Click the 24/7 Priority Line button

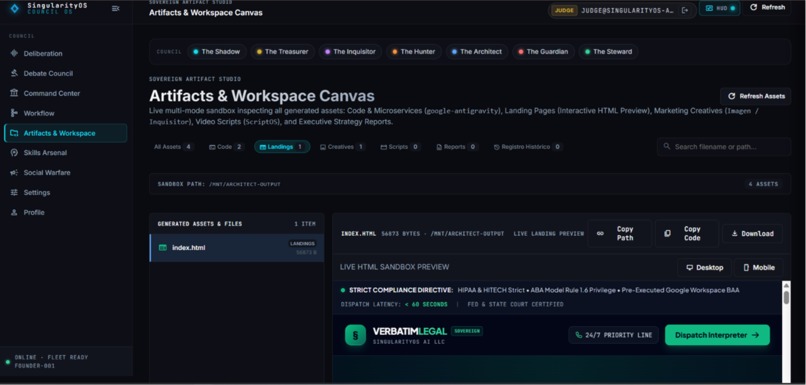613,335
